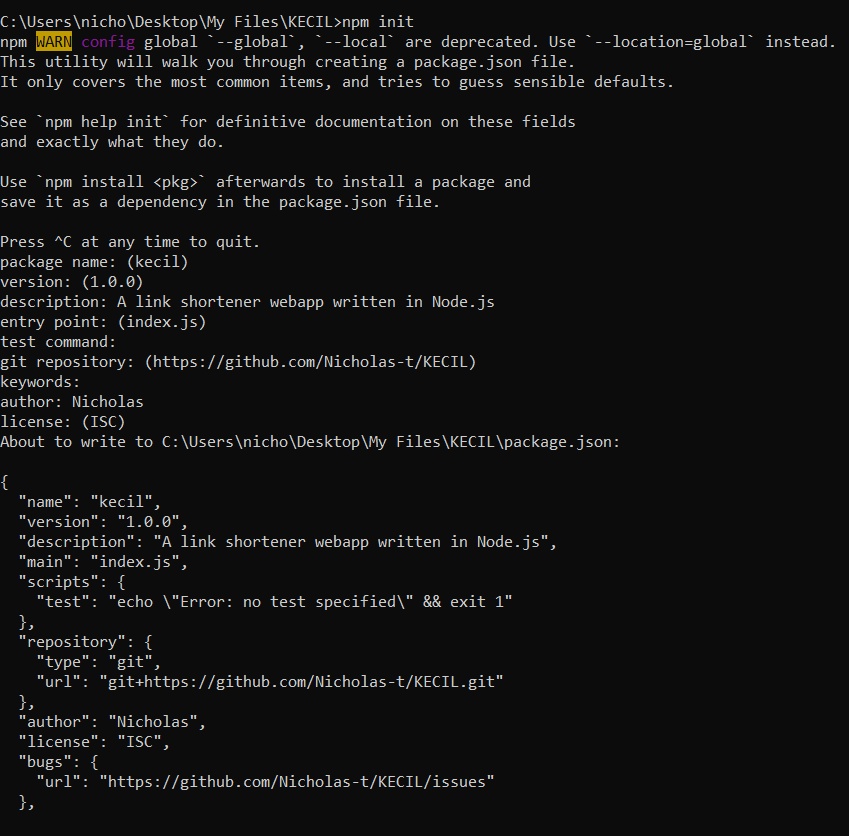Click the "name": "kecil" JSON line

[x=90, y=501]
